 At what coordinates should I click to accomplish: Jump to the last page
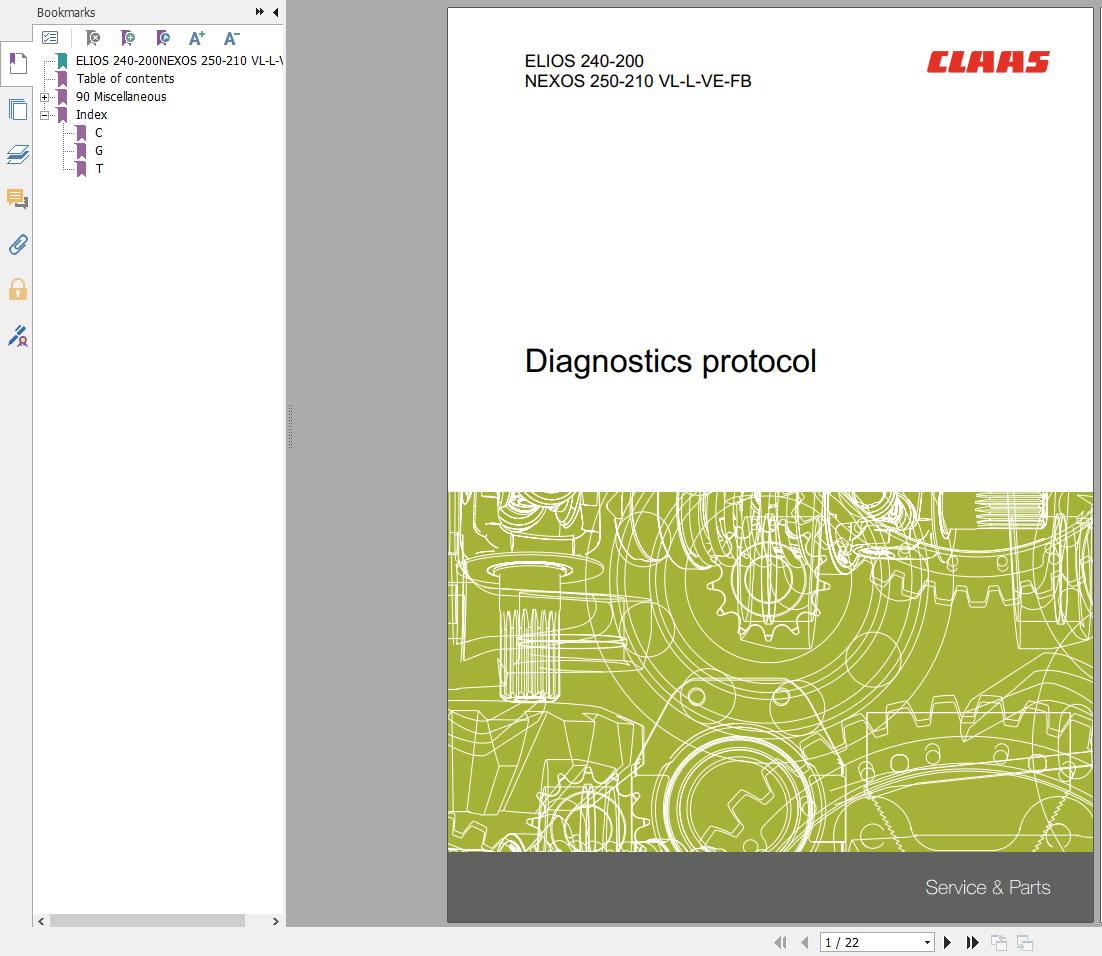(972, 942)
